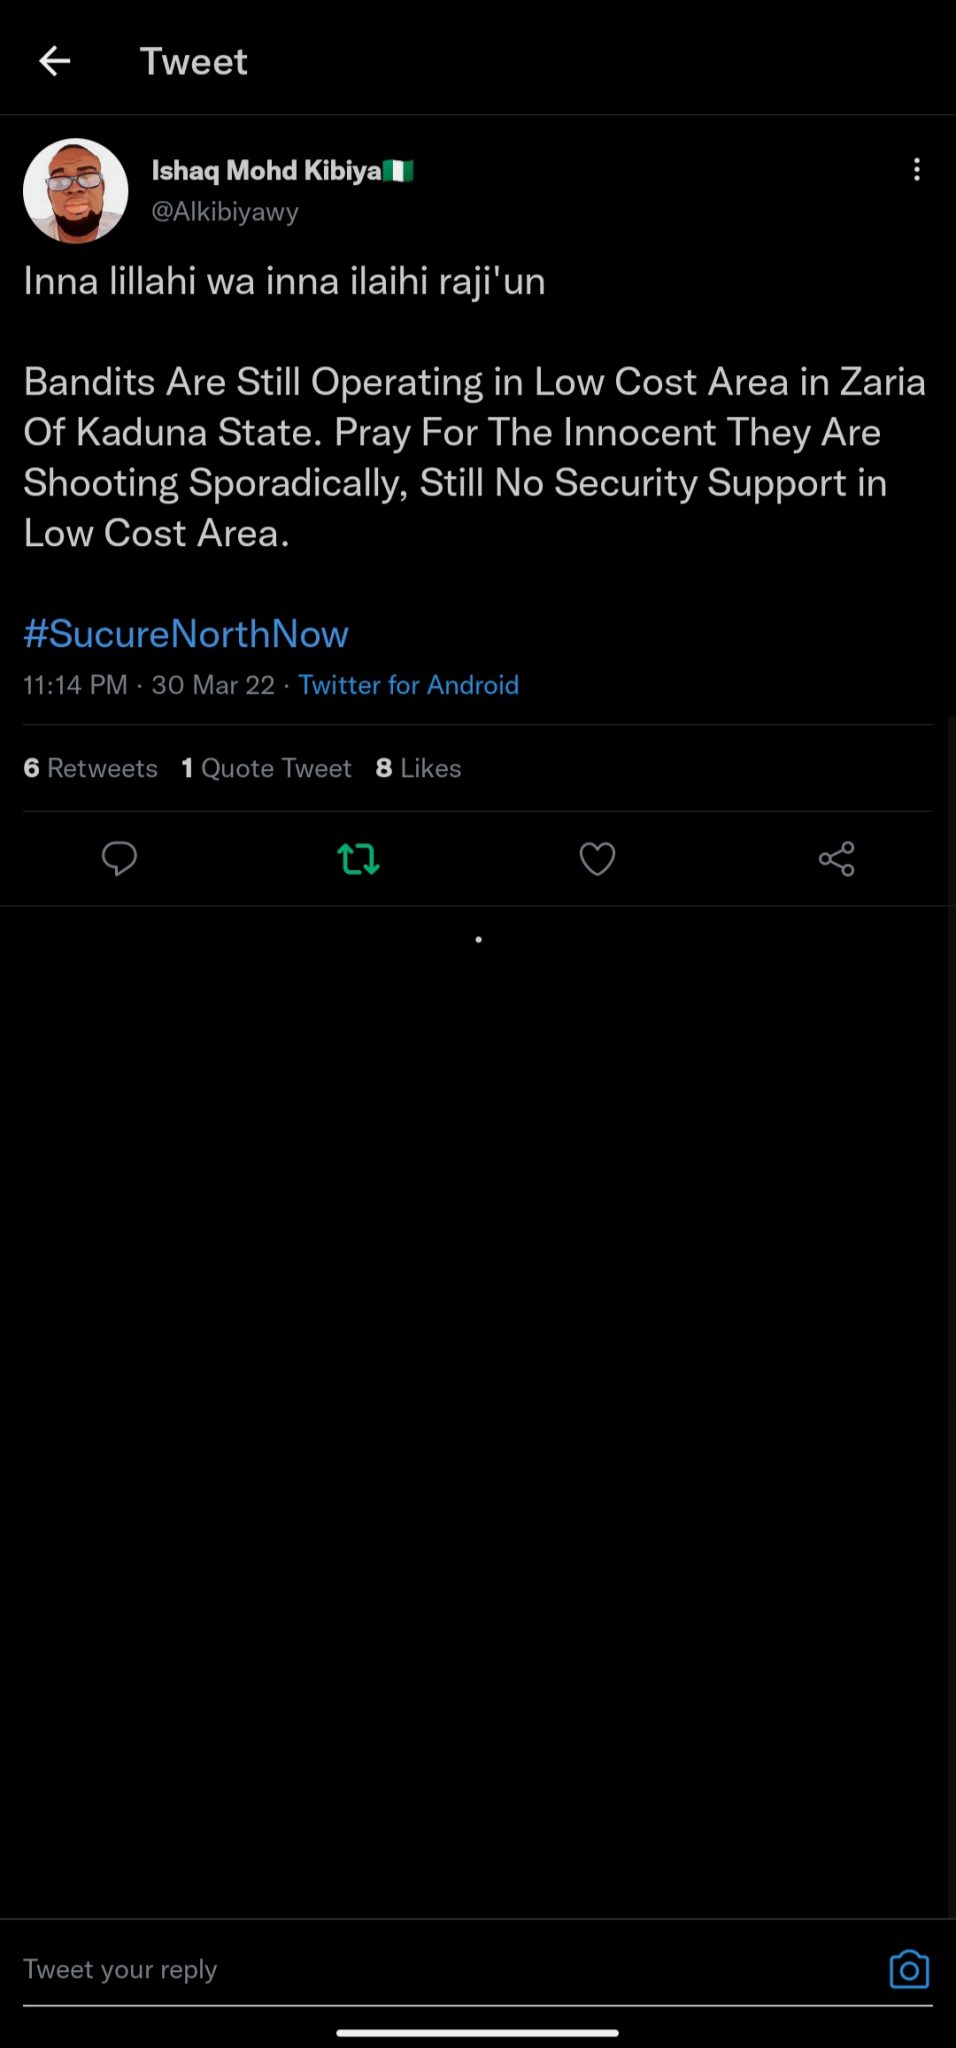
Task: Toggle the green retweet icon
Action: coord(358,859)
